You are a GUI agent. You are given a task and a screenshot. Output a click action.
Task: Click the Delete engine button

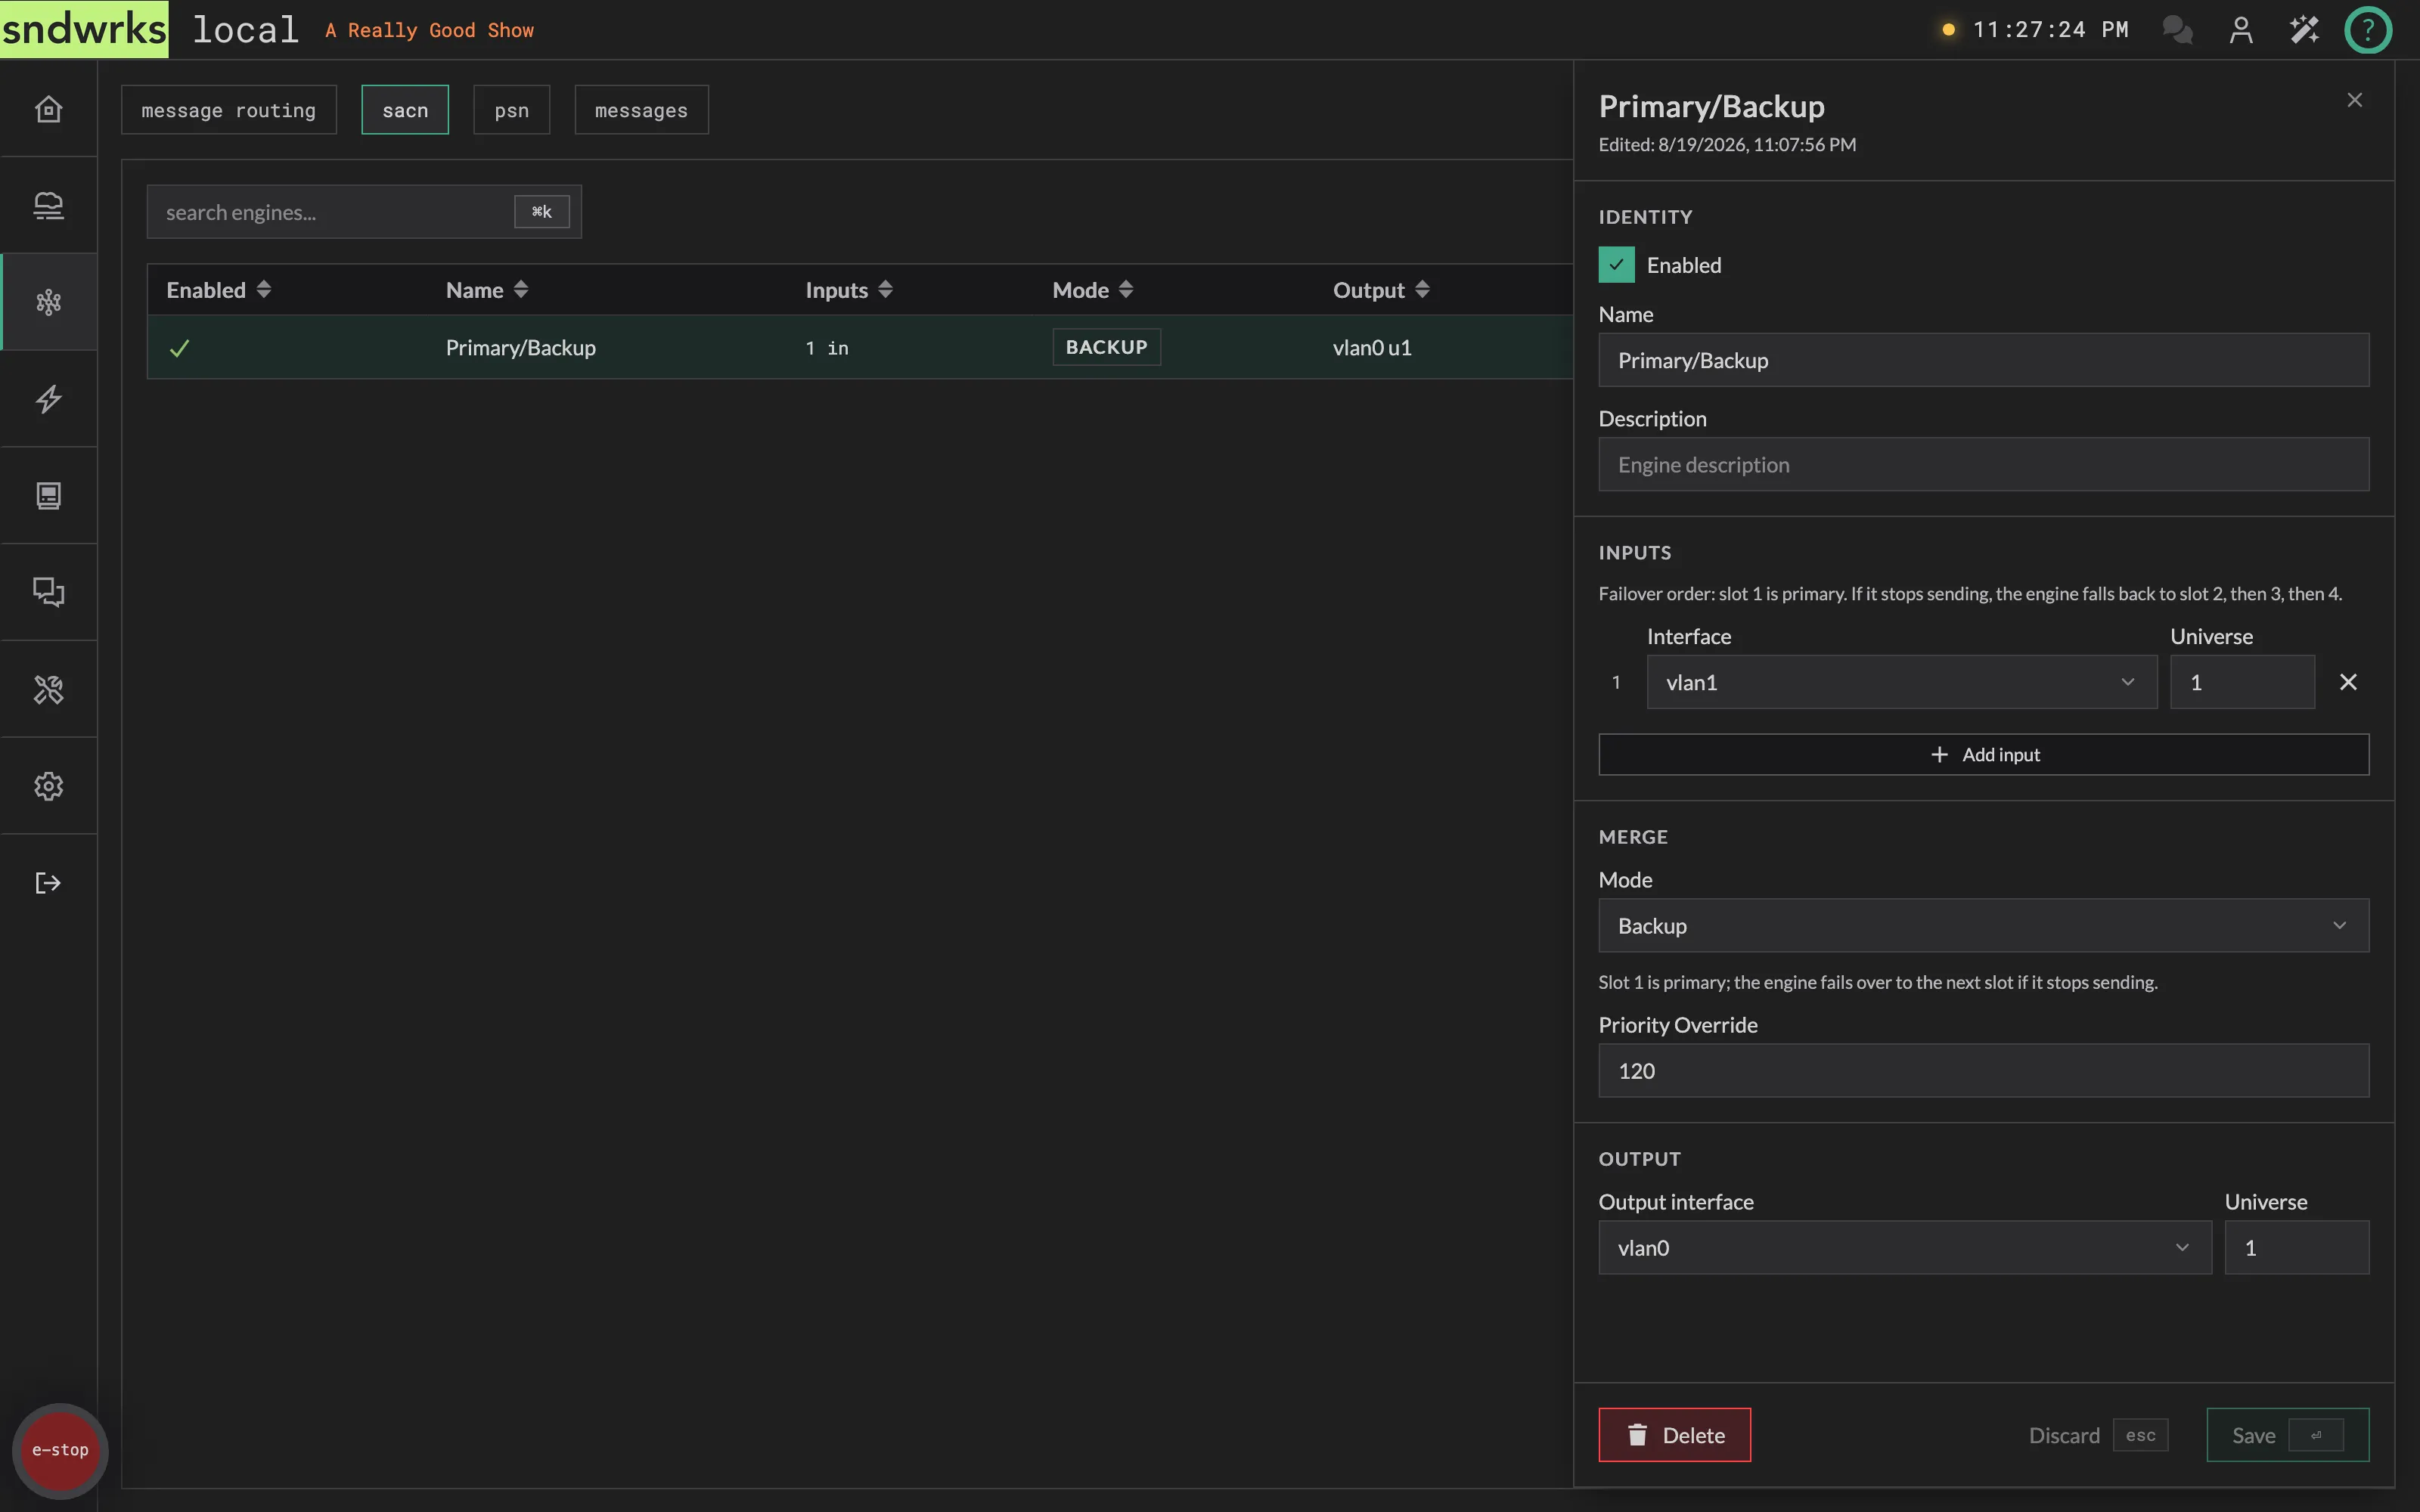click(x=1674, y=1435)
